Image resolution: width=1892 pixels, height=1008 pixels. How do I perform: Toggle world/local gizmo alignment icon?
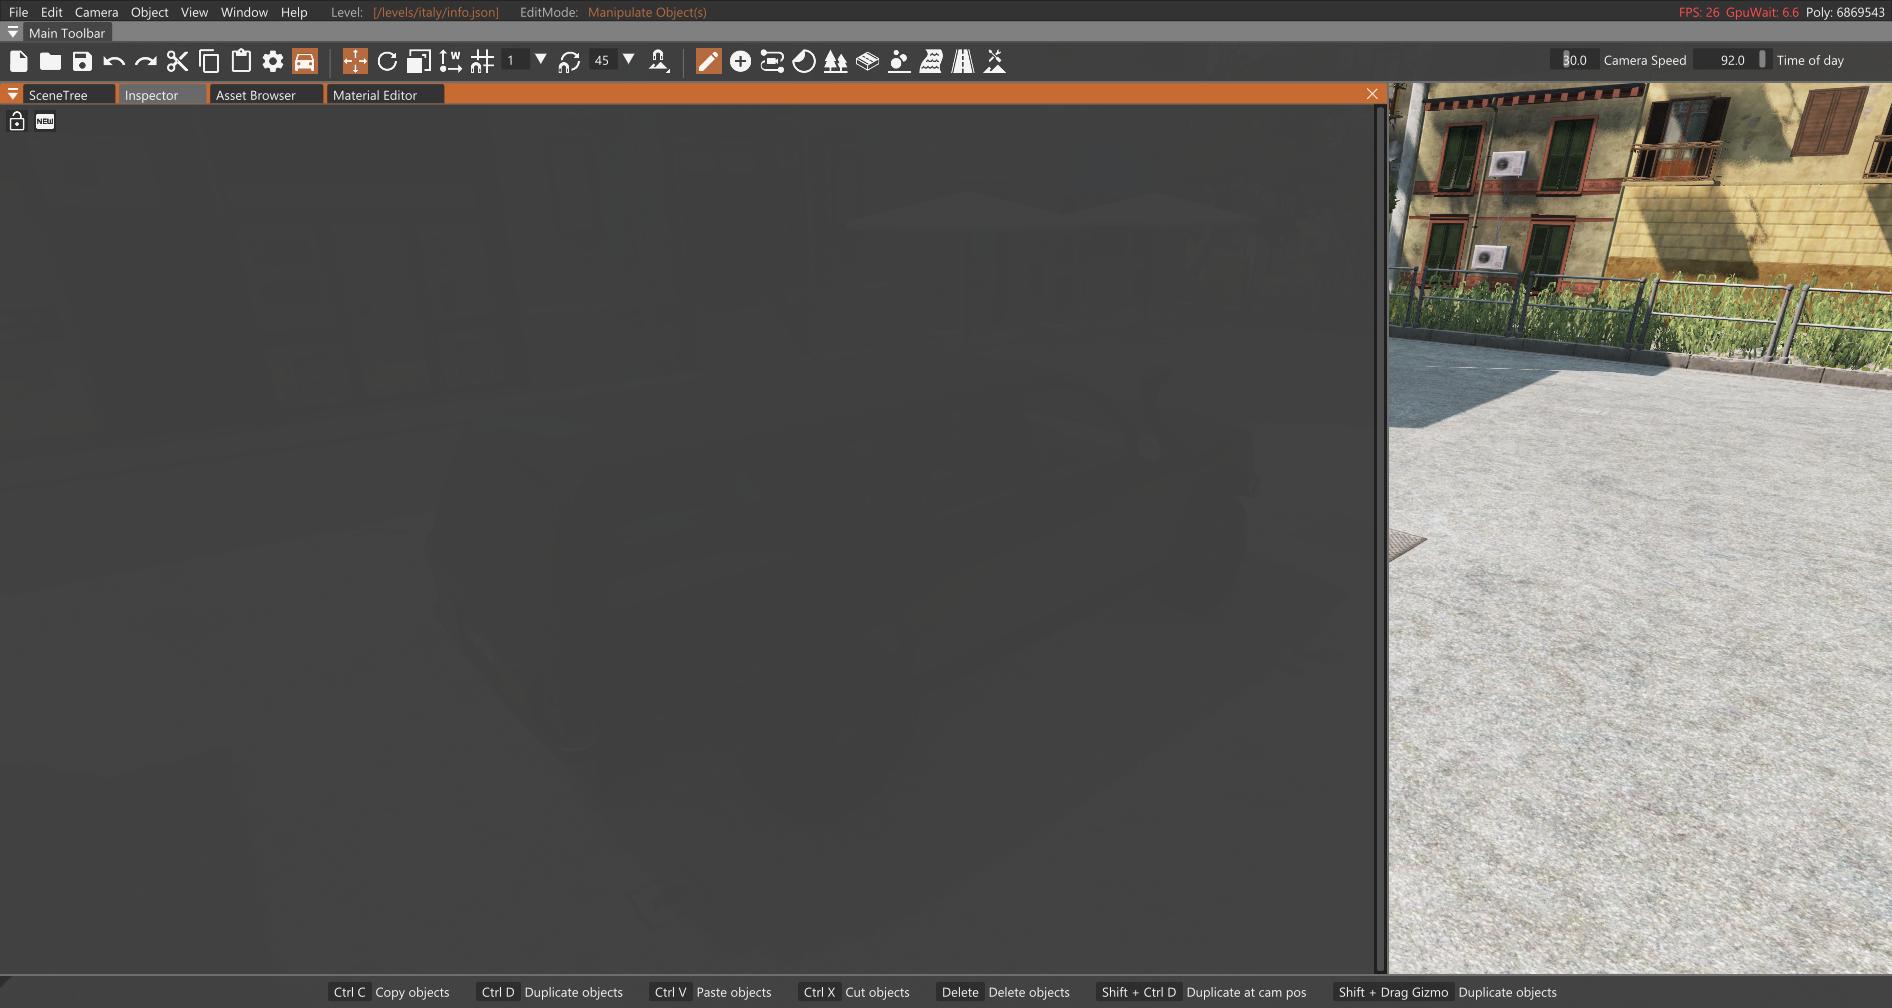[451, 61]
